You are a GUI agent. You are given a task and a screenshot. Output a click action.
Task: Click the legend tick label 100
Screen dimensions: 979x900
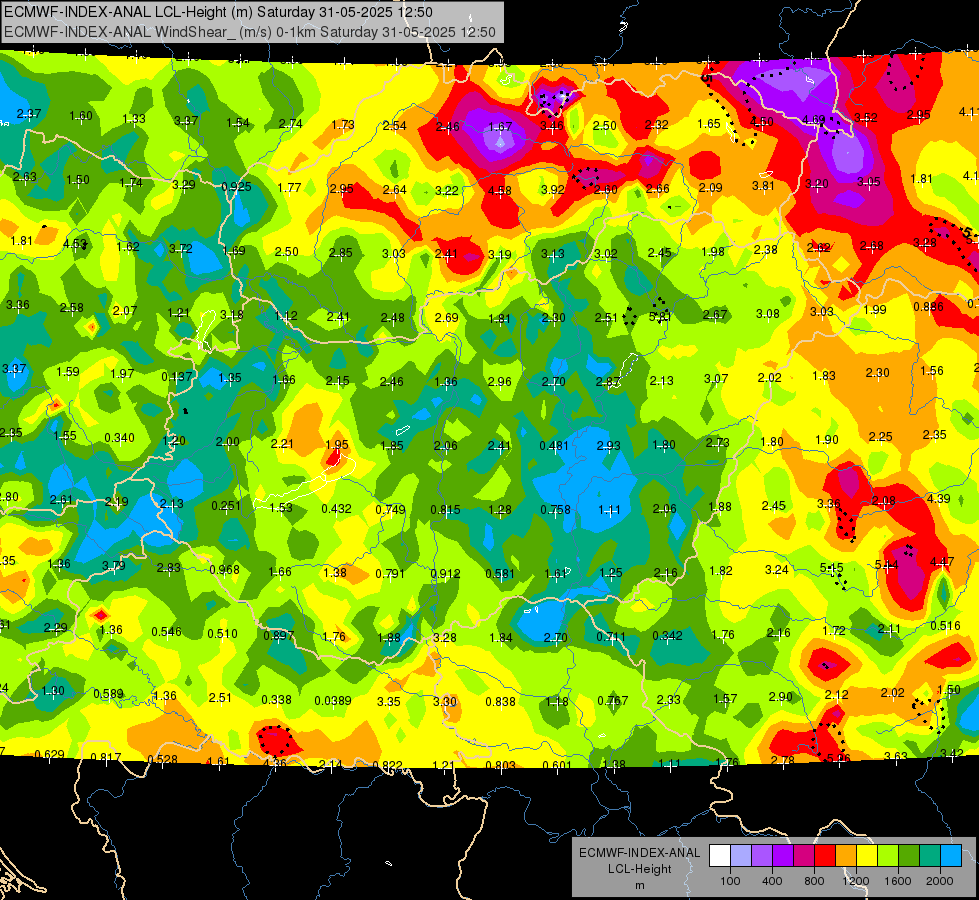click(x=730, y=881)
